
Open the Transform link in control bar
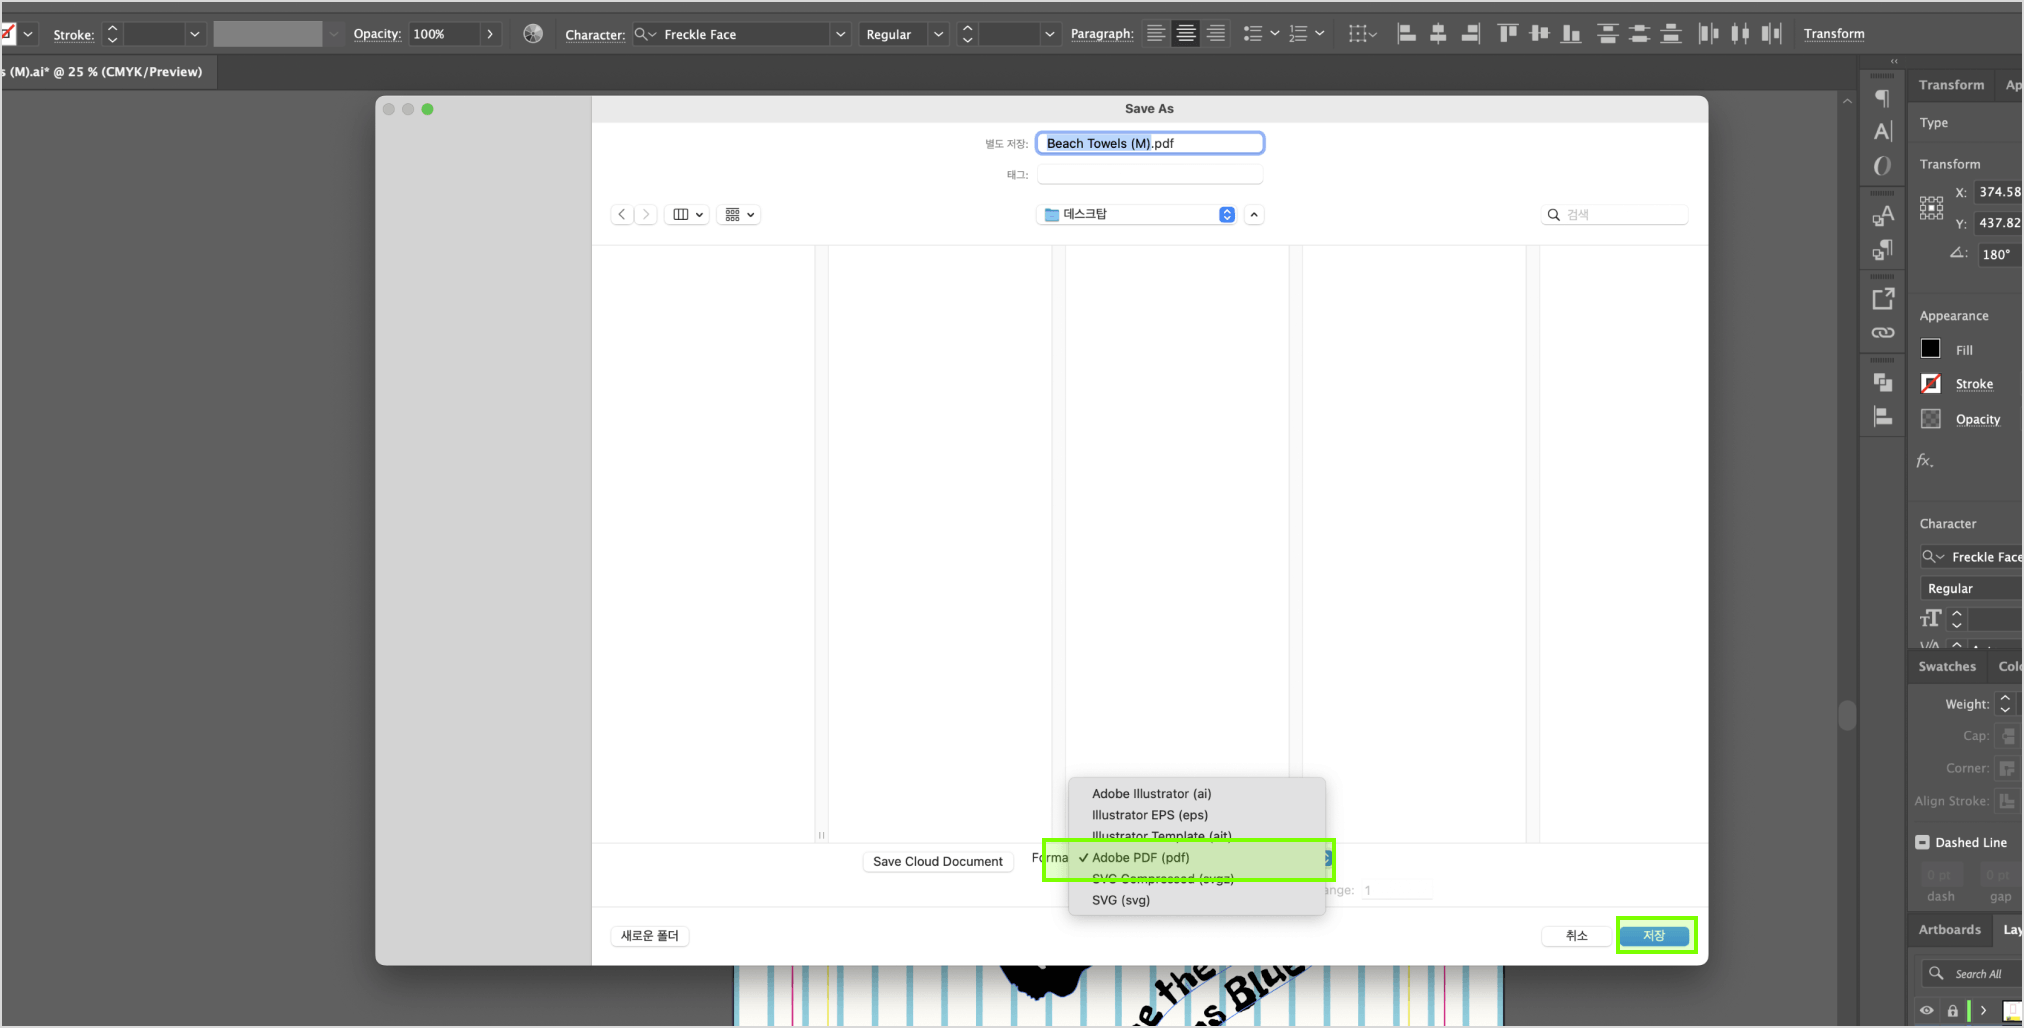coord(1834,34)
